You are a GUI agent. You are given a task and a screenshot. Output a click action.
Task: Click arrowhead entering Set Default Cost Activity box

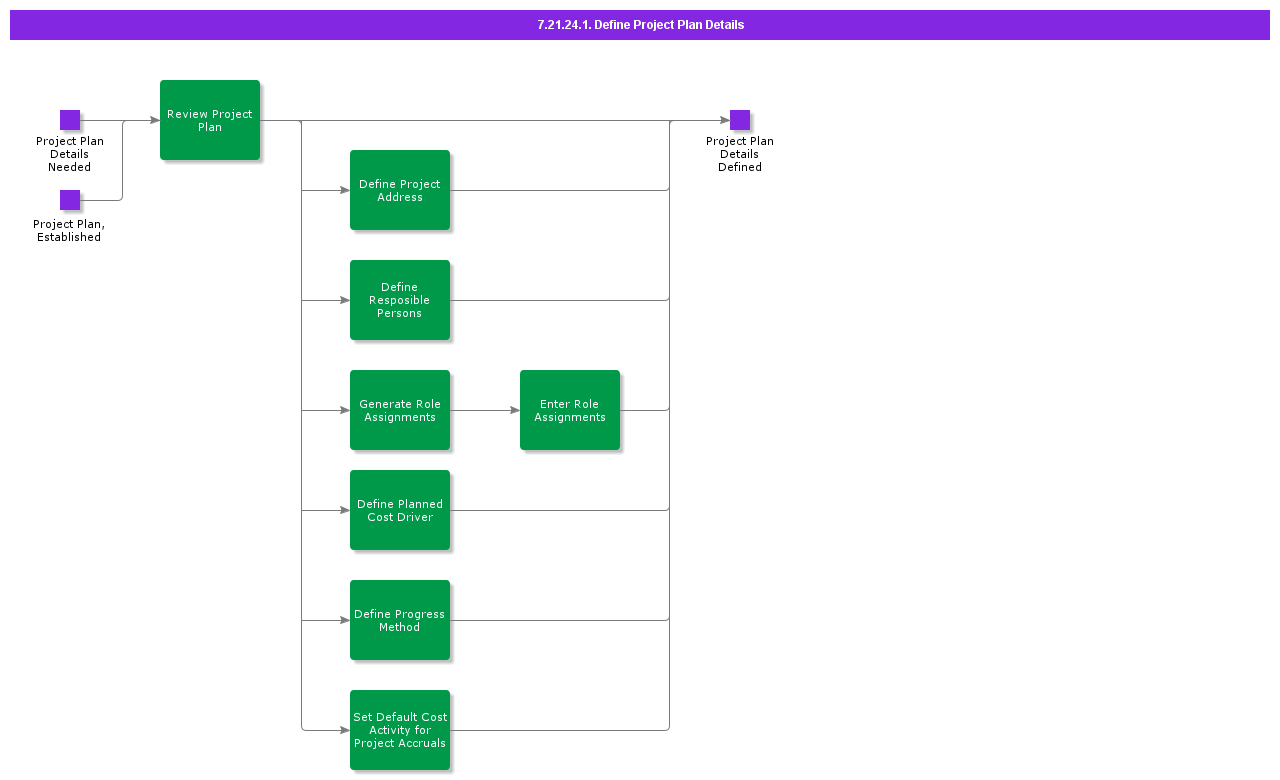(x=344, y=730)
